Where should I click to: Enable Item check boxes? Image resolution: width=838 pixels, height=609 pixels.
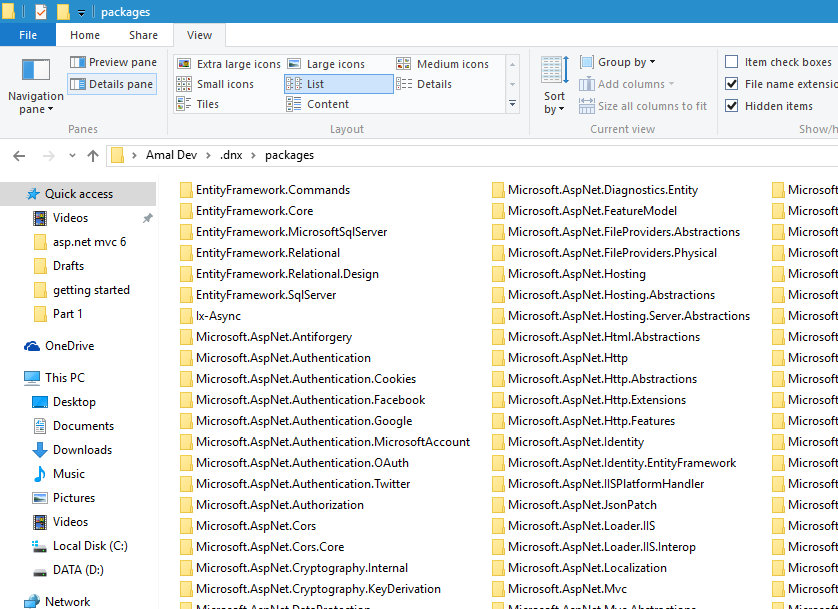[x=732, y=62]
